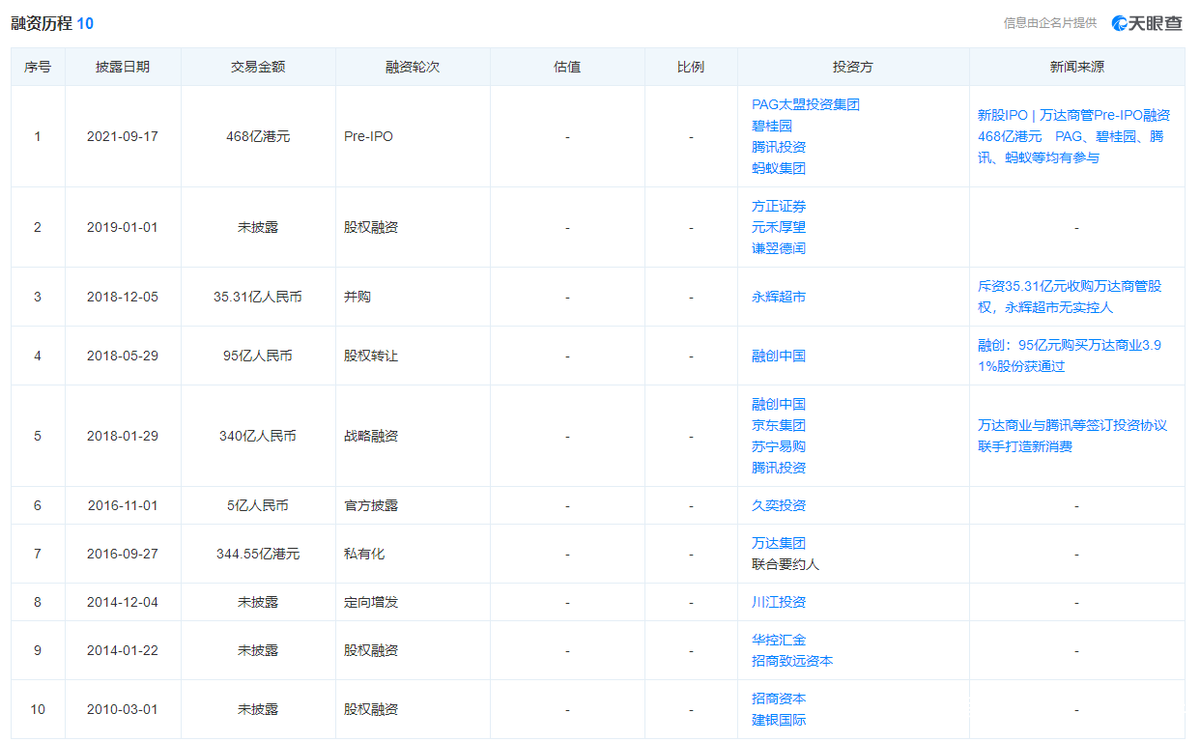
Task: Click the 信息由企名片提供 note
Action: [1050, 23]
